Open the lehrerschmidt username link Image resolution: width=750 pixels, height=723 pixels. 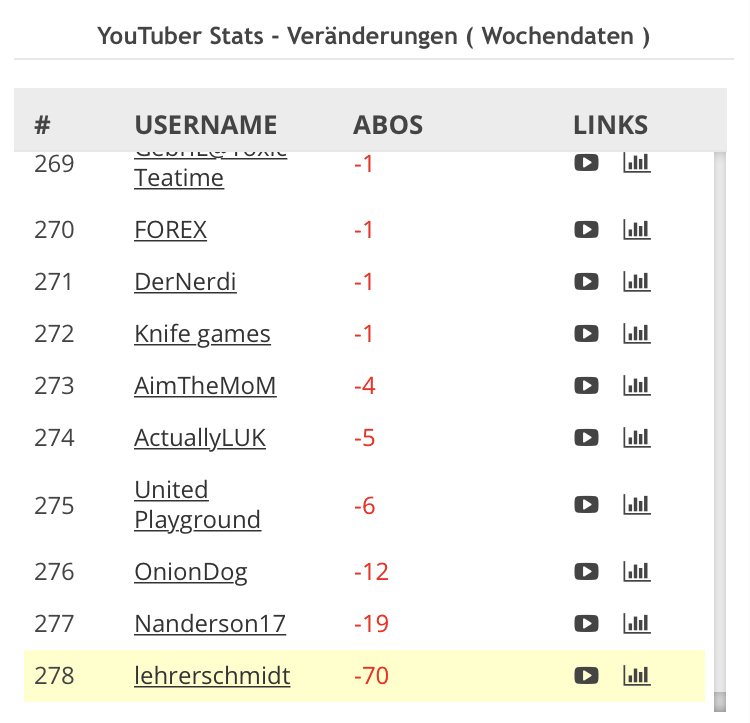pos(212,676)
